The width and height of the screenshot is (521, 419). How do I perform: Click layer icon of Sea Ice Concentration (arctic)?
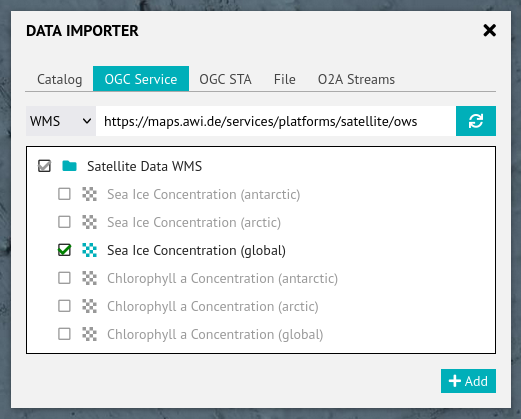point(89,222)
